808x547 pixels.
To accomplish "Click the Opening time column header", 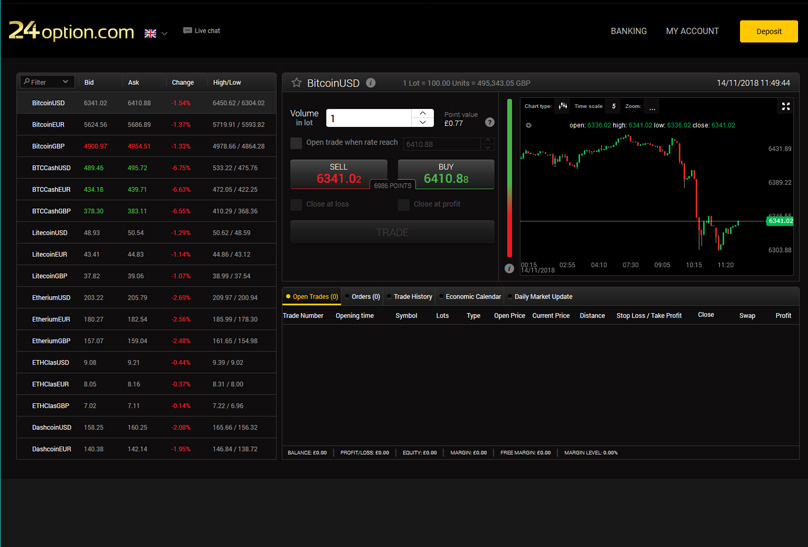I will 355,316.
